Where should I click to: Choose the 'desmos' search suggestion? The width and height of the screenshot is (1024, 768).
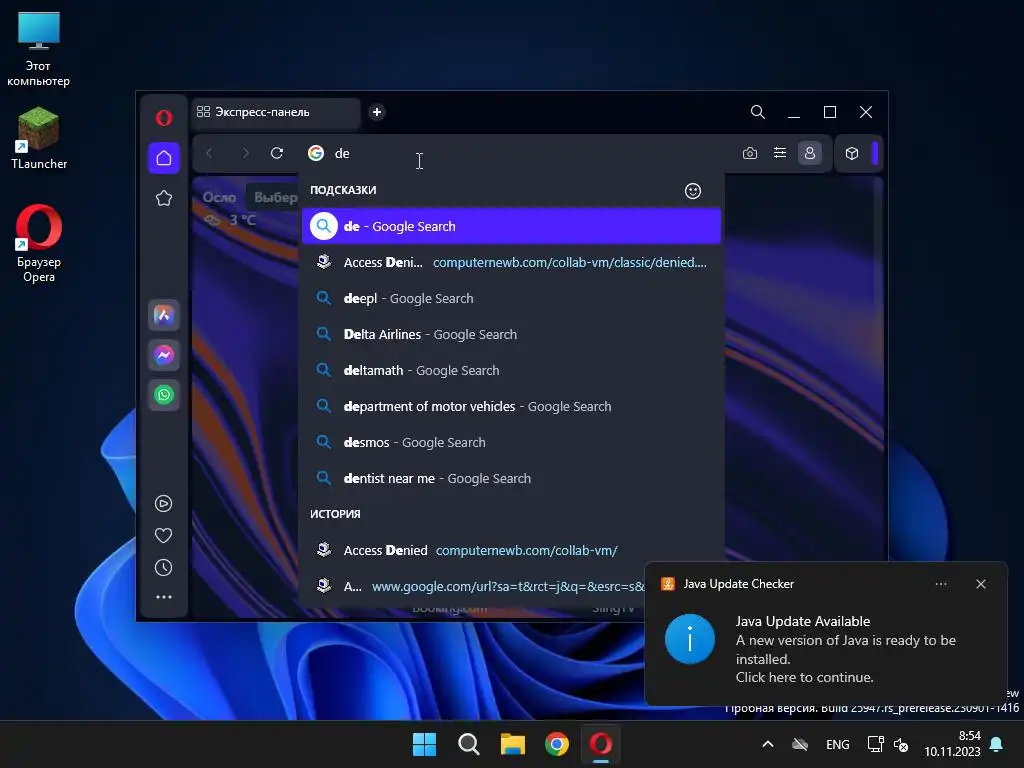point(511,442)
